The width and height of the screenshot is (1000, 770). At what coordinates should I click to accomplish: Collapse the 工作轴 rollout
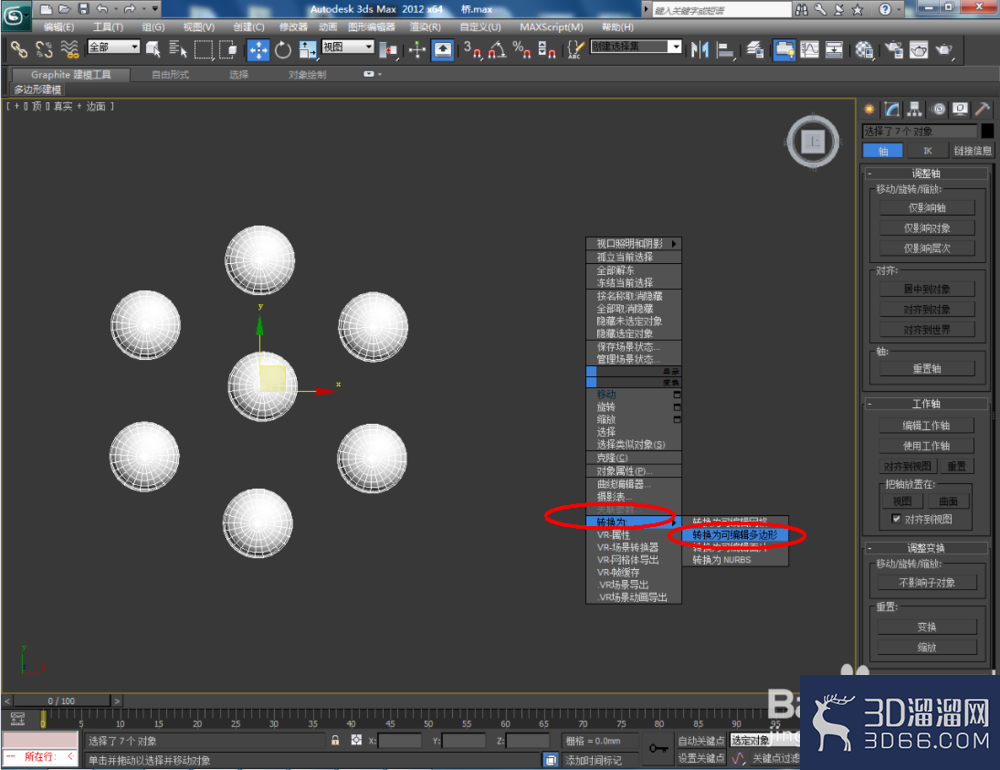click(926, 404)
